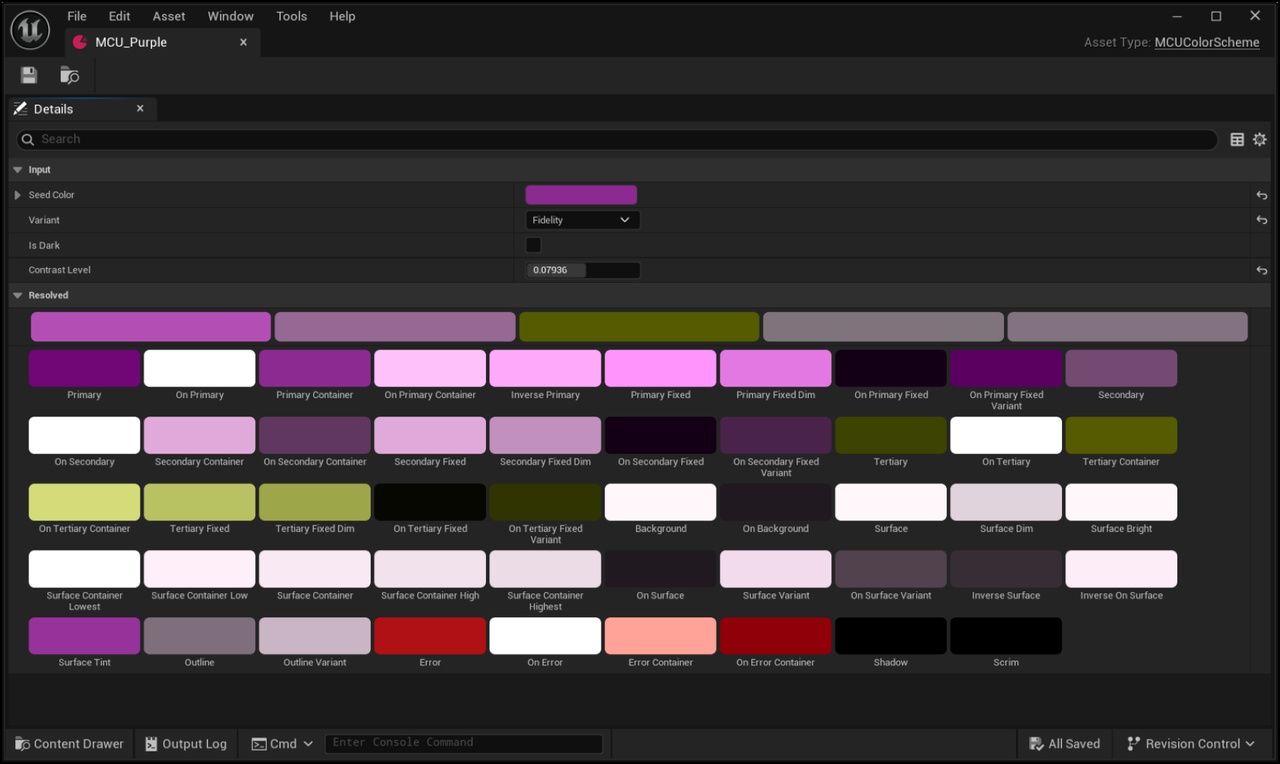Click the 'Shadow' swatch label
The height and width of the screenshot is (764, 1280).
click(x=890, y=662)
